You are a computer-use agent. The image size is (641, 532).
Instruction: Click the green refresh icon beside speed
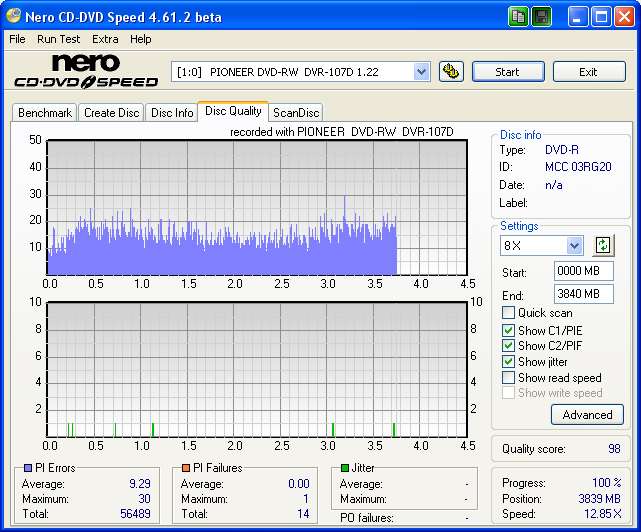tap(603, 245)
